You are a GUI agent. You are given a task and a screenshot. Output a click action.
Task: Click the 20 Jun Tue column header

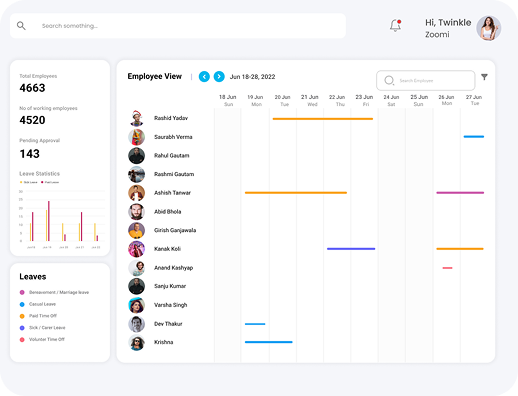pos(283,100)
